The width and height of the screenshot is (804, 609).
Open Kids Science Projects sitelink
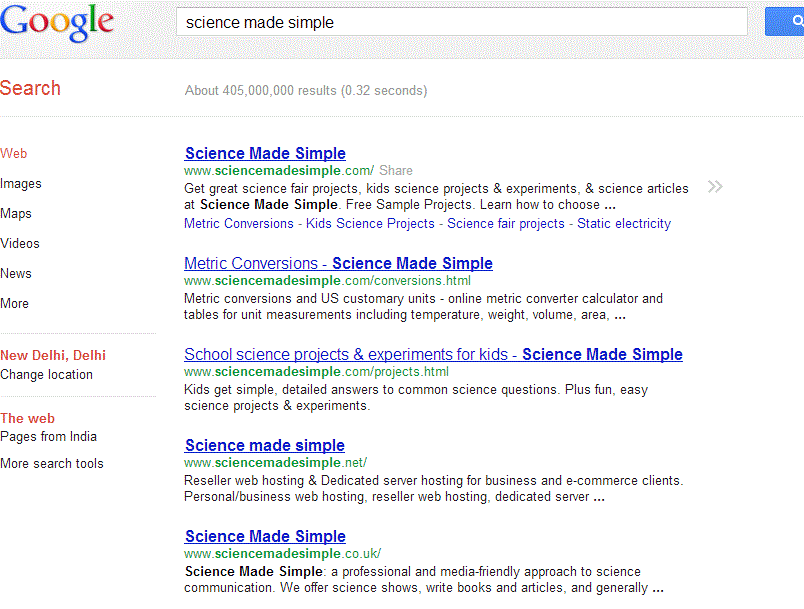click(370, 224)
